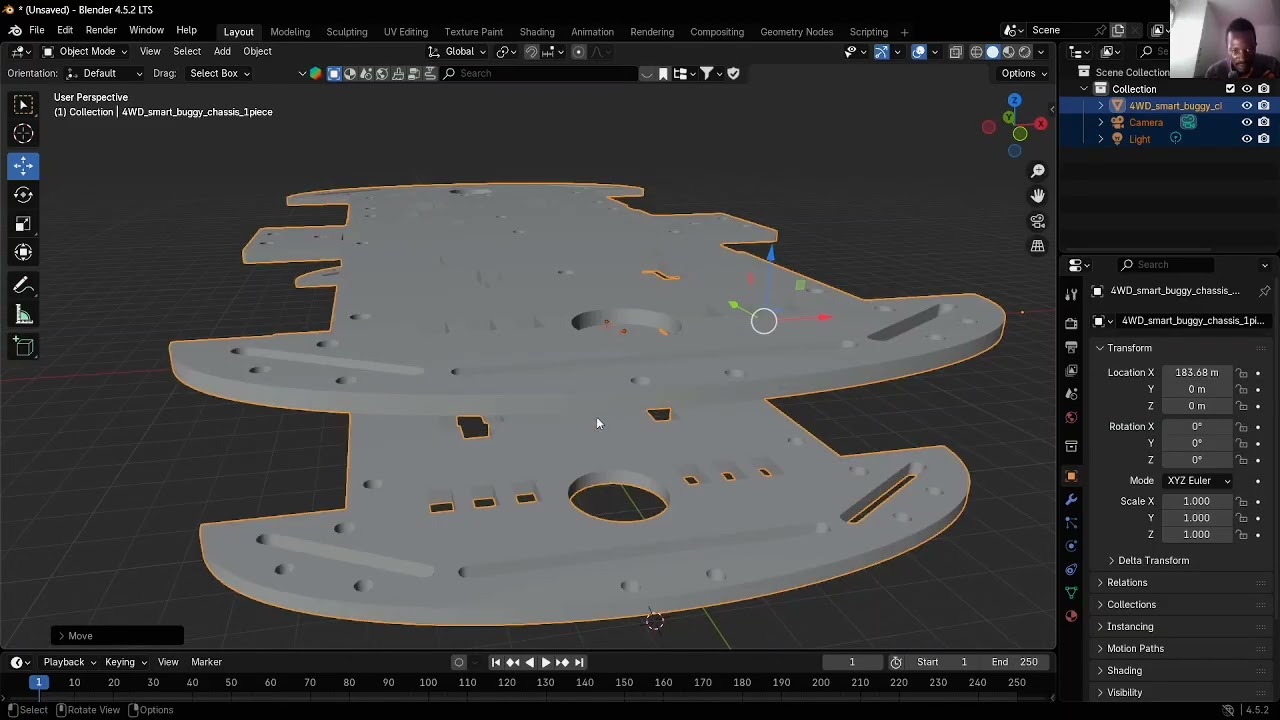Open the Object Mode dropdown
1280x720 pixels.
(x=85, y=52)
